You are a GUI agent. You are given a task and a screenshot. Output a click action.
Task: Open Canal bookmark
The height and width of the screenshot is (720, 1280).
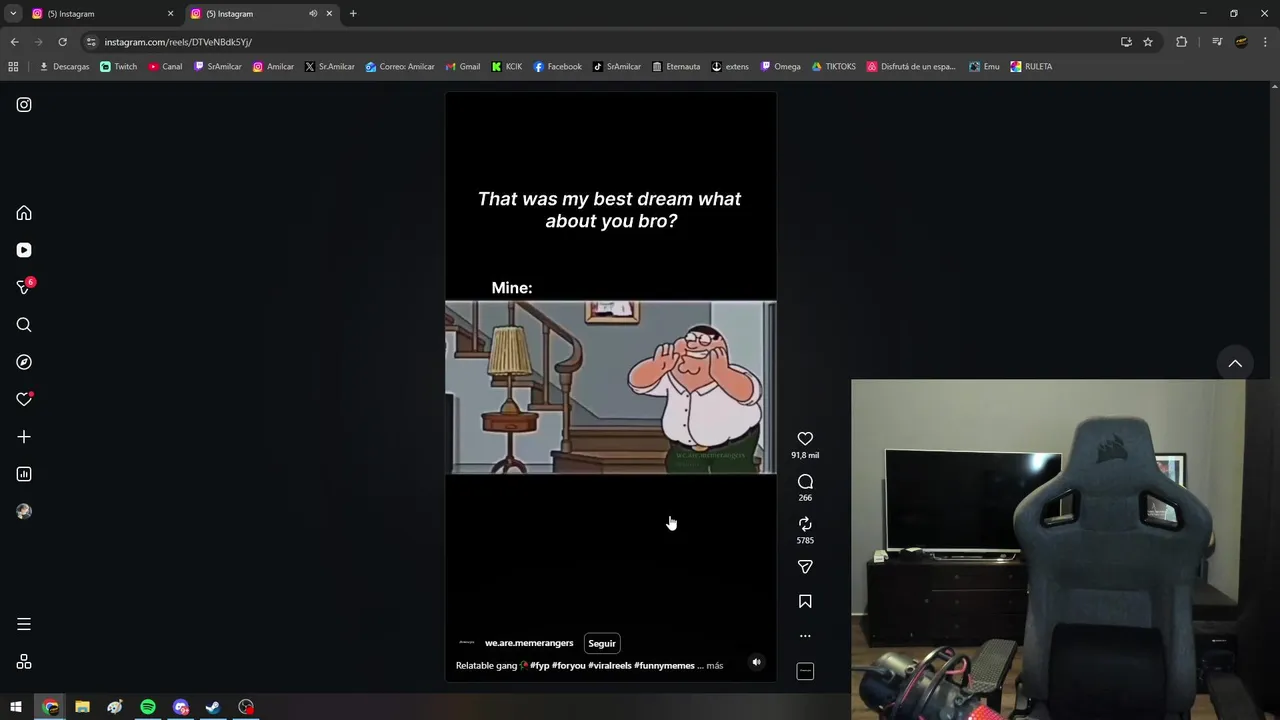pos(165,67)
